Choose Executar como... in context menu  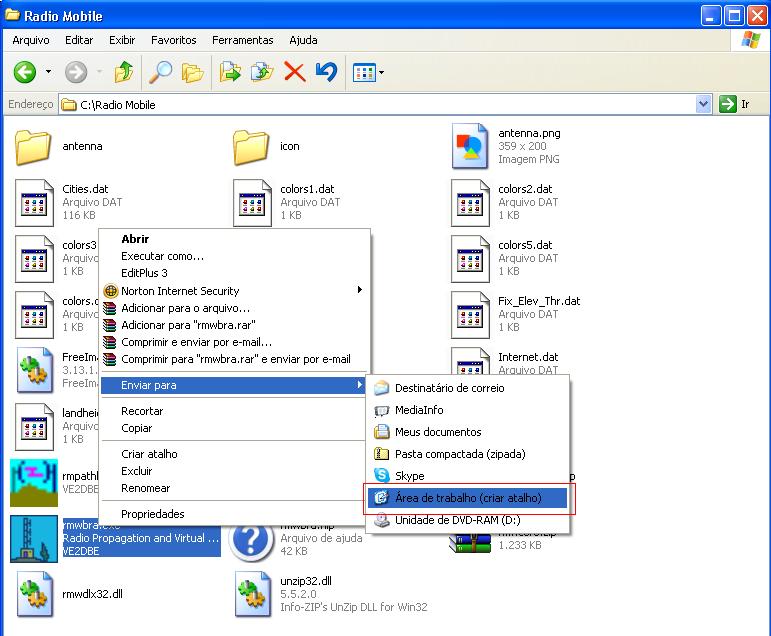click(233, 256)
